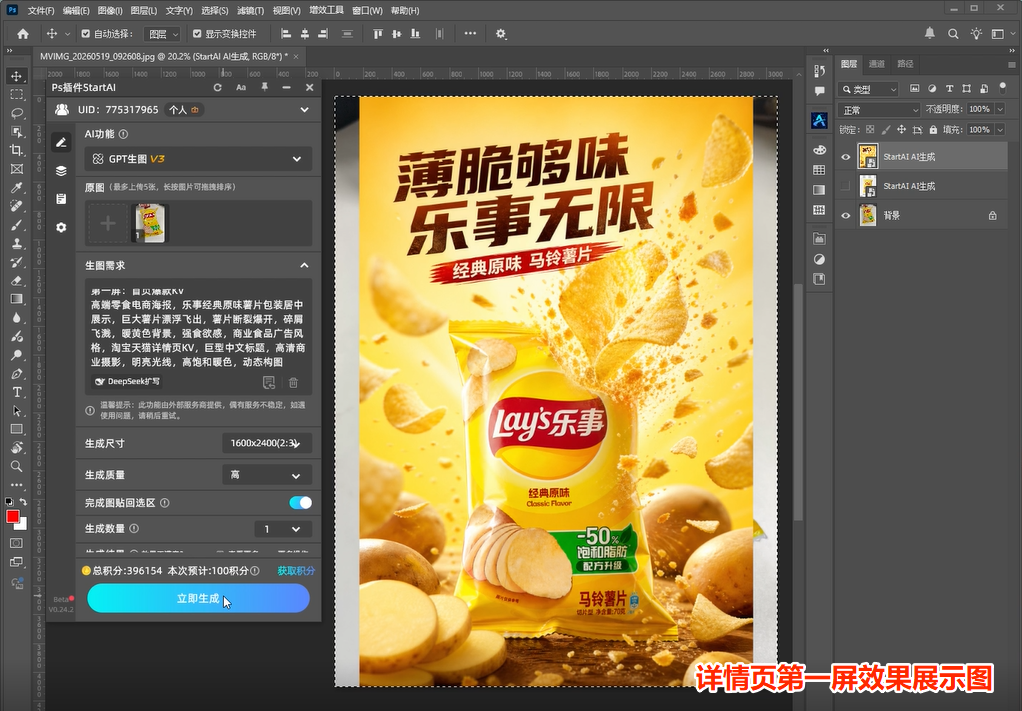Open the 不透明度 100% field
This screenshot has width=1022, height=711.
[980, 109]
